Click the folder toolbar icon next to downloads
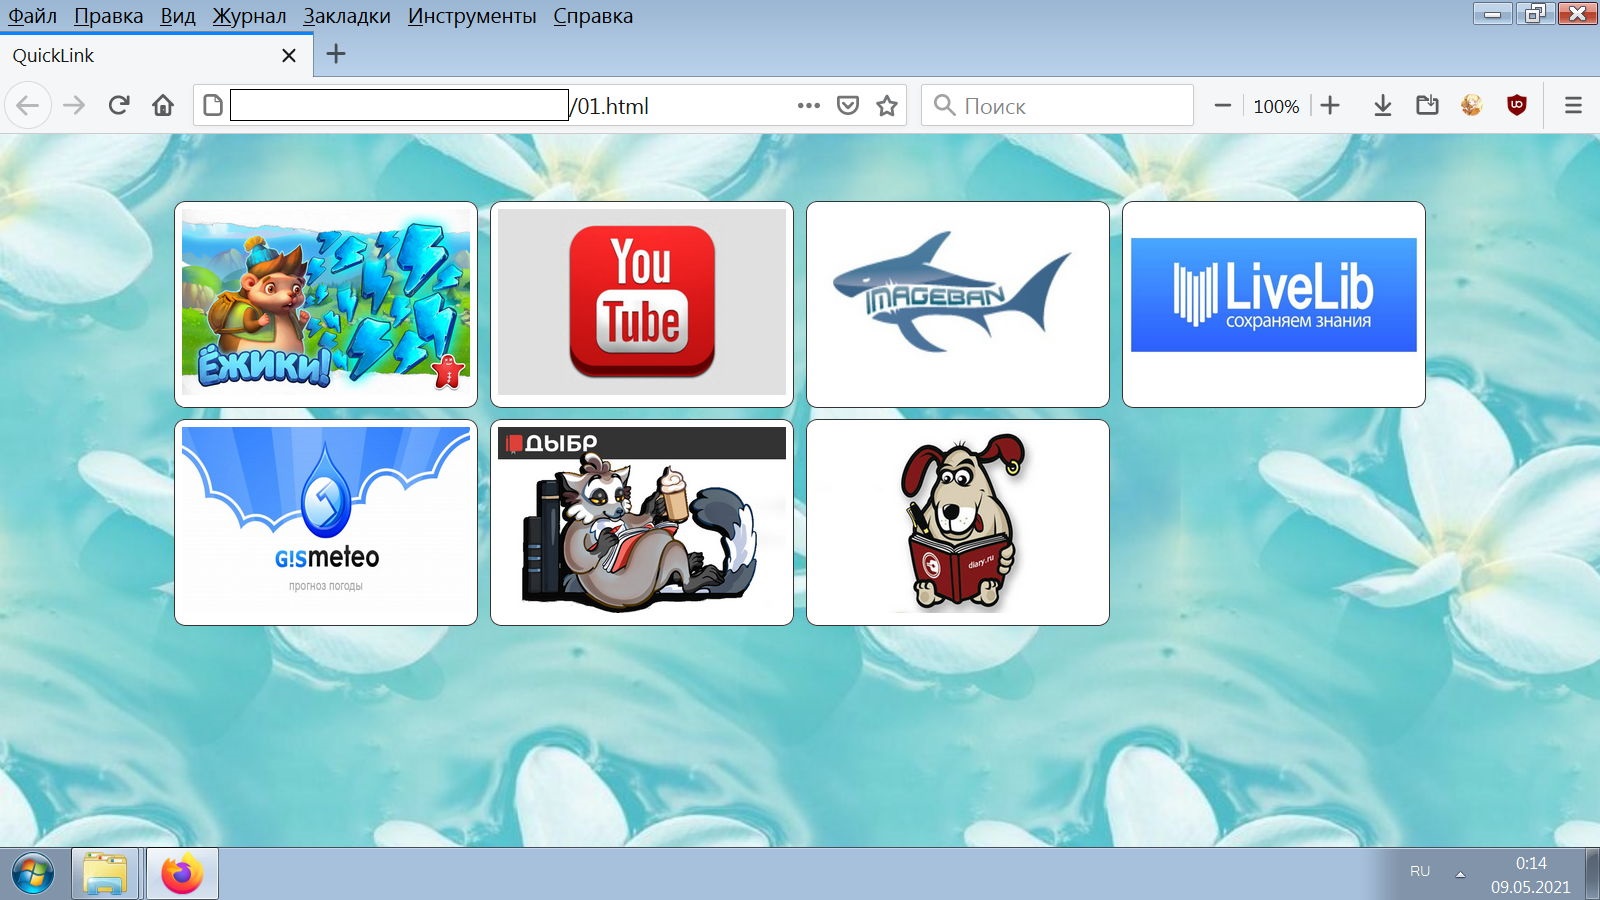The width and height of the screenshot is (1600, 900). (1428, 105)
